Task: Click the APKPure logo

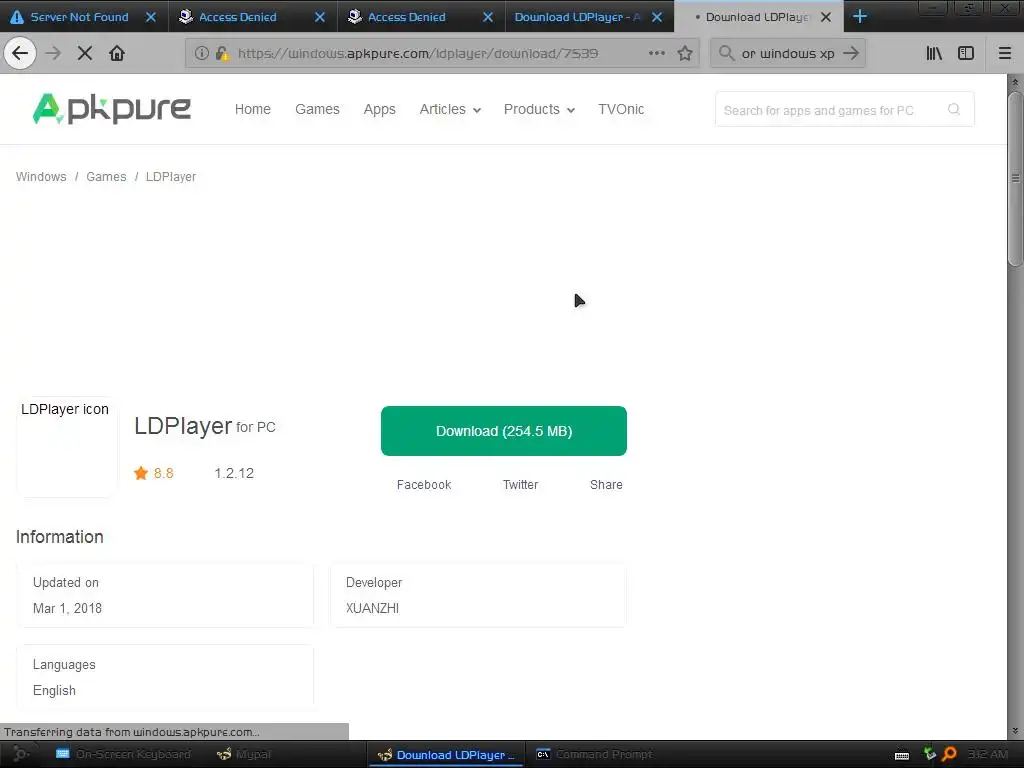Action: [112, 108]
